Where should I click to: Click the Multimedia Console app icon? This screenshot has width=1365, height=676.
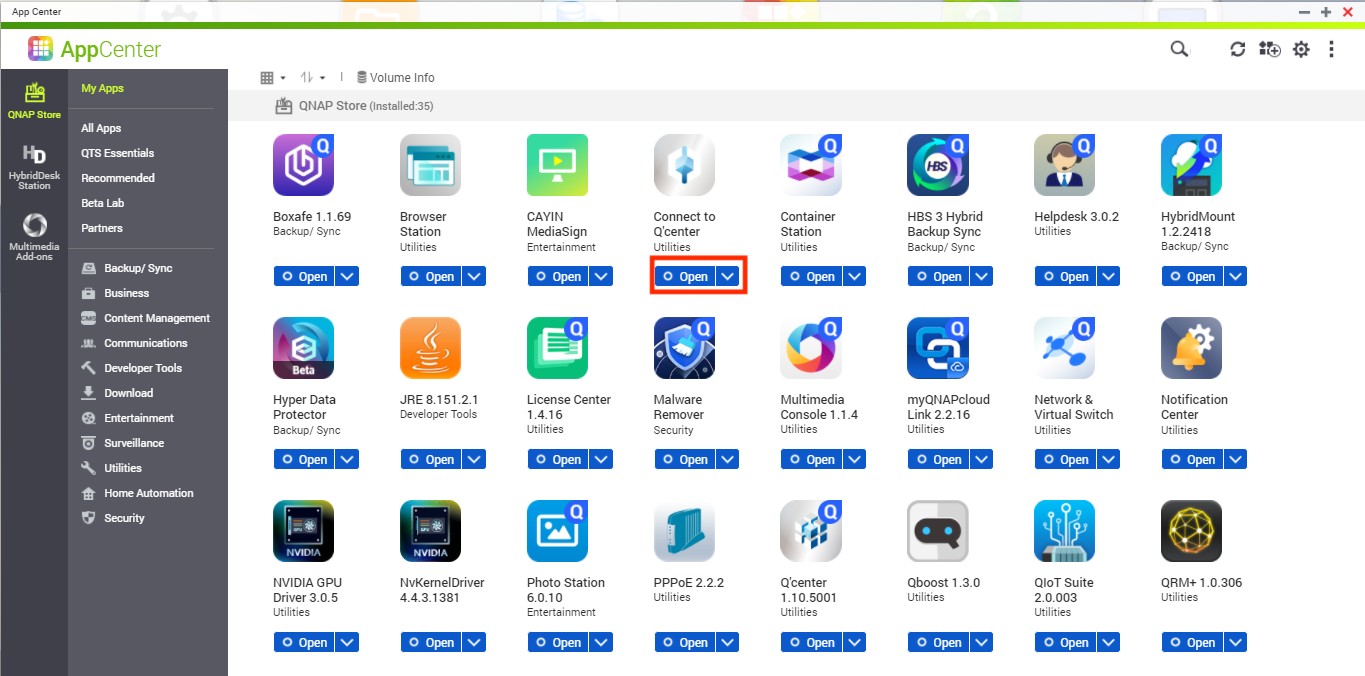pos(811,348)
